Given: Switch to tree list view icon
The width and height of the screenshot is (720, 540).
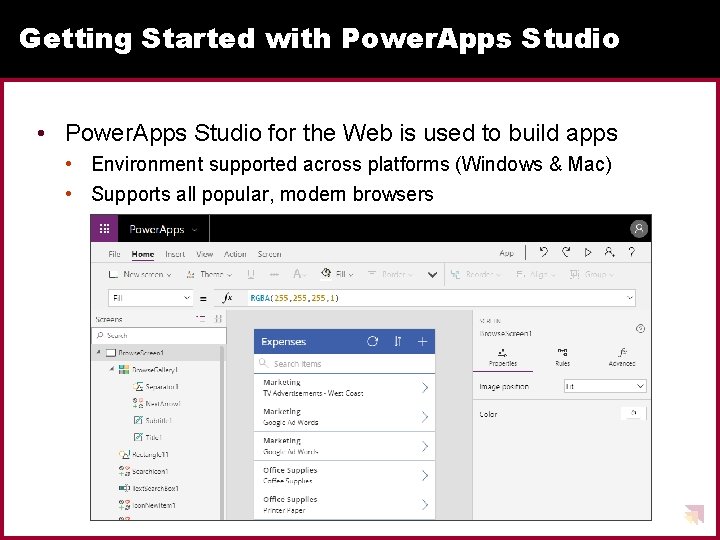Looking at the screenshot, I should tap(201, 319).
